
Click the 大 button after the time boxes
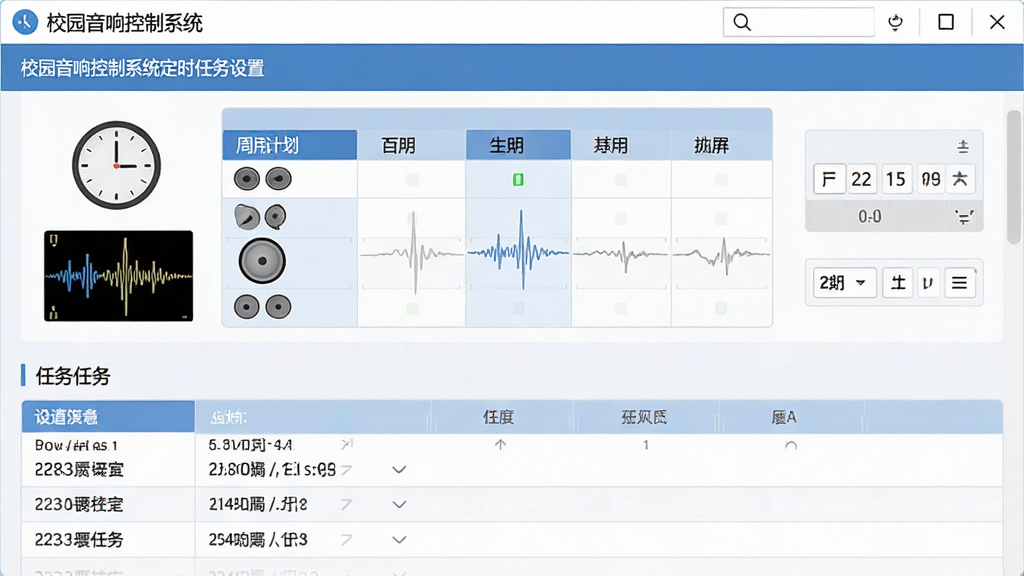click(960, 179)
